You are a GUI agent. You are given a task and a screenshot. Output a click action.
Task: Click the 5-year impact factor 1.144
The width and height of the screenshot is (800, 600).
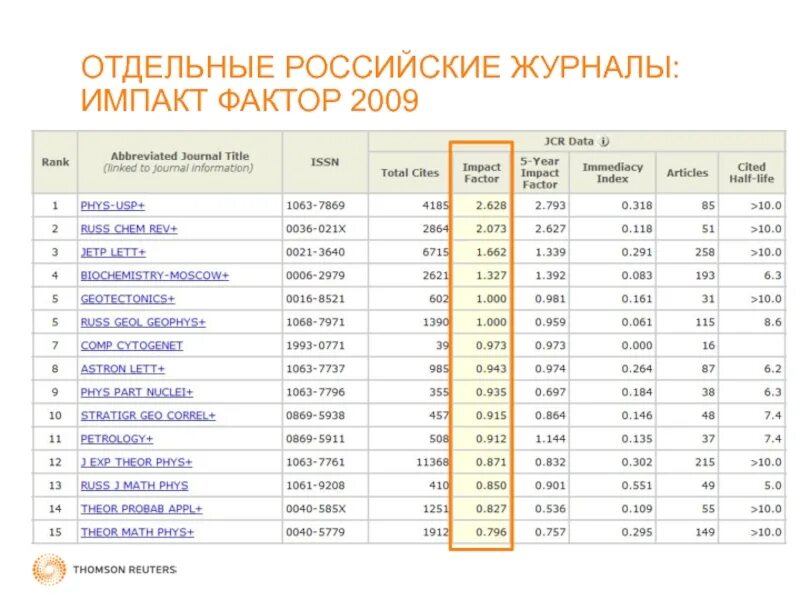551,439
